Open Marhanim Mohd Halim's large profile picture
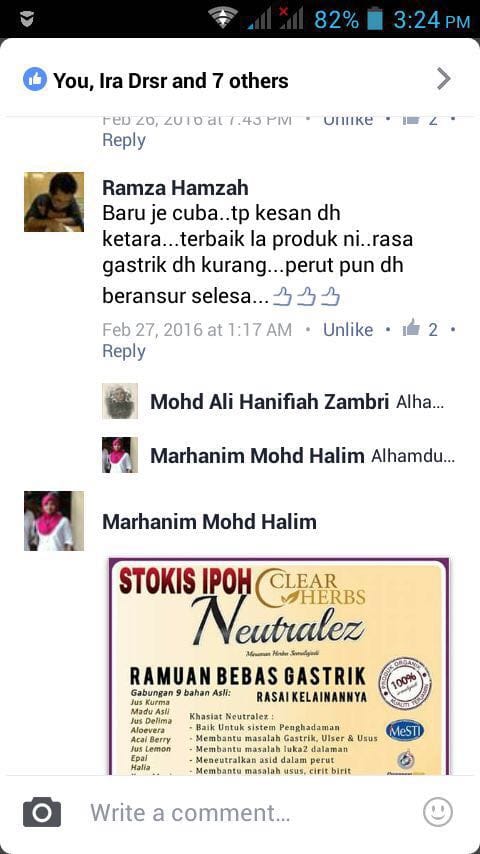This screenshot has width=480, height=854. point(54,521)
